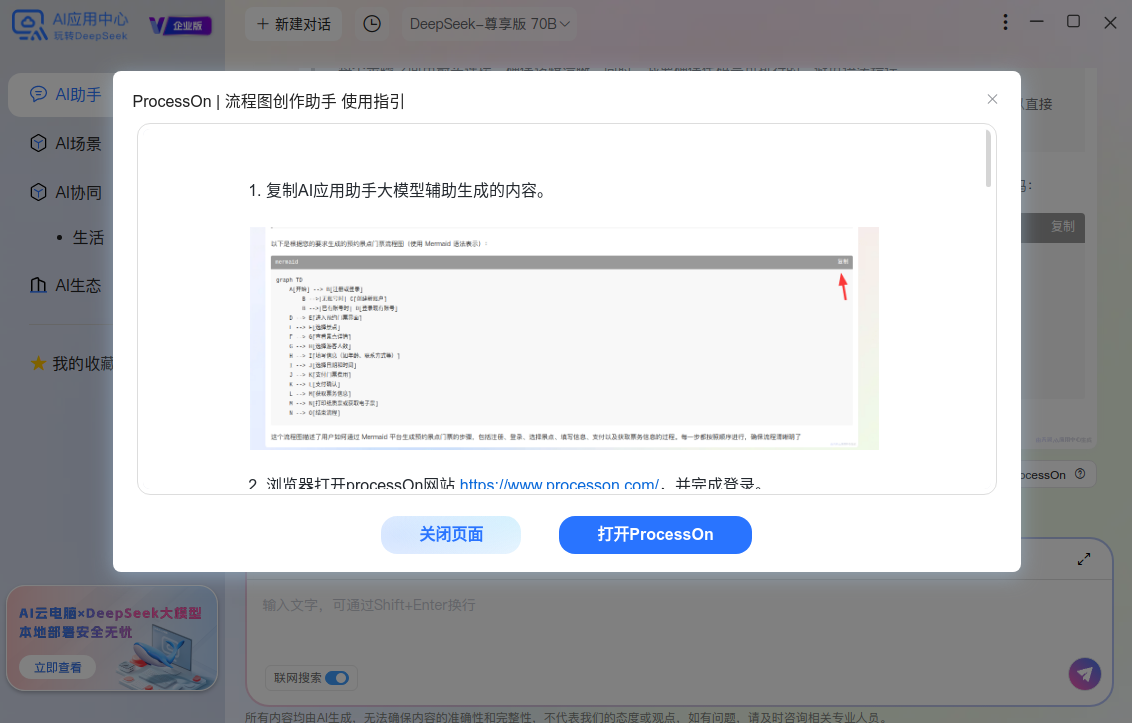Click the ProcessOn help question icon
The image size is (1132, 723).
coord(1080,474)
